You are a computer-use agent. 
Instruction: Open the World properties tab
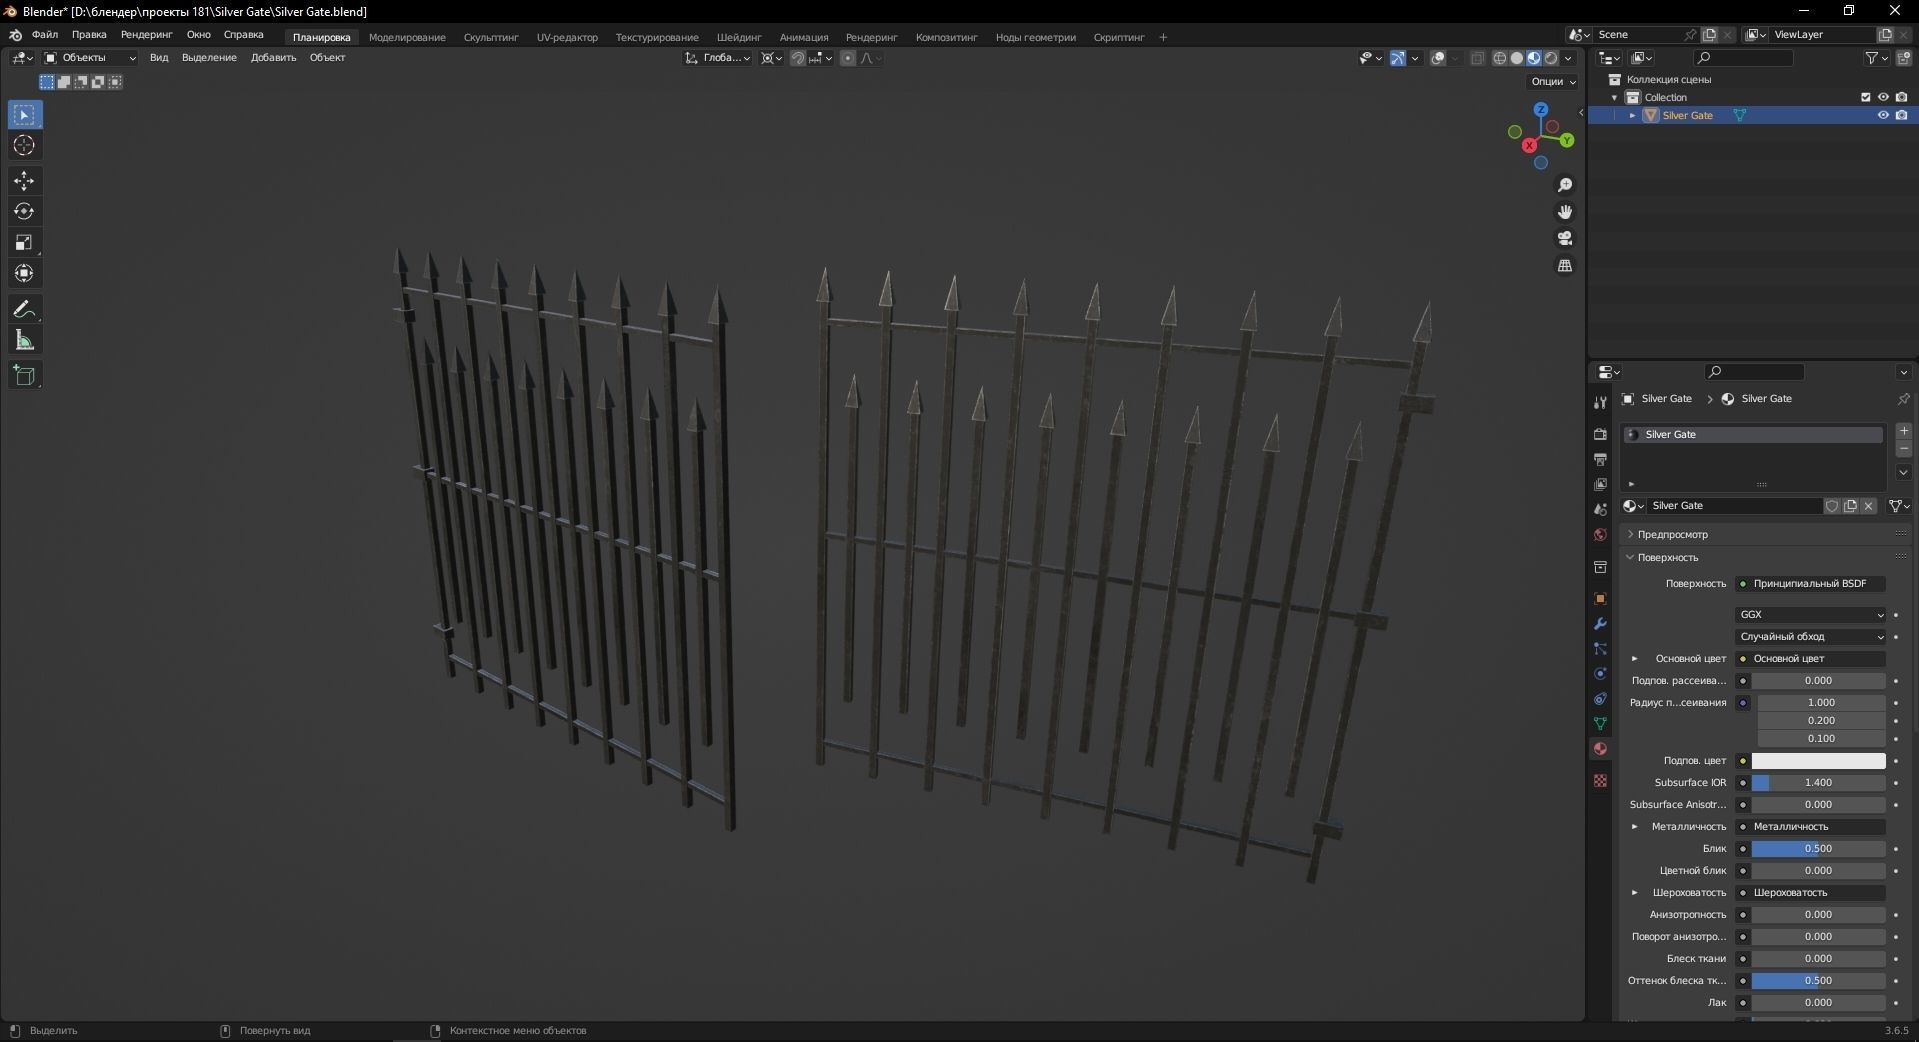point(1600,534)
